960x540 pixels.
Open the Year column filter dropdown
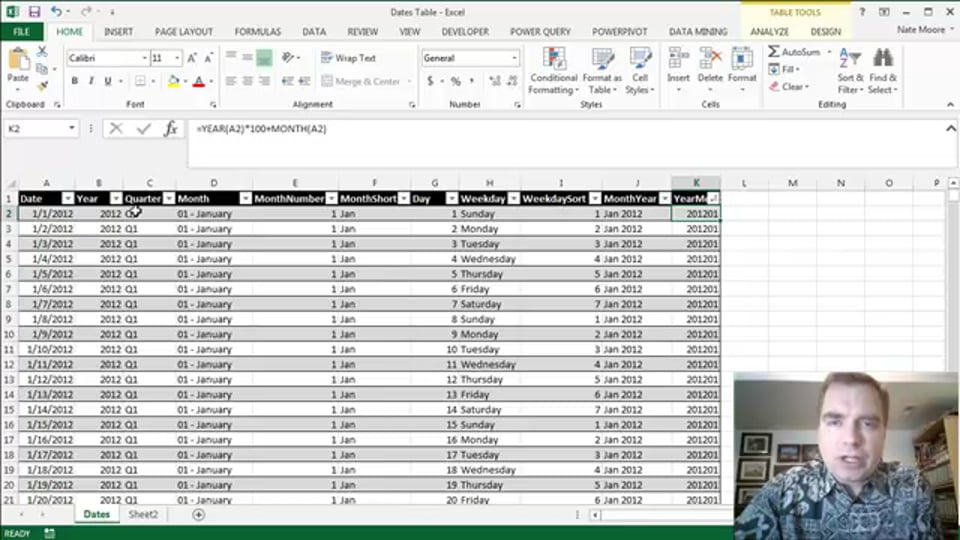click(x=115, y=198)
